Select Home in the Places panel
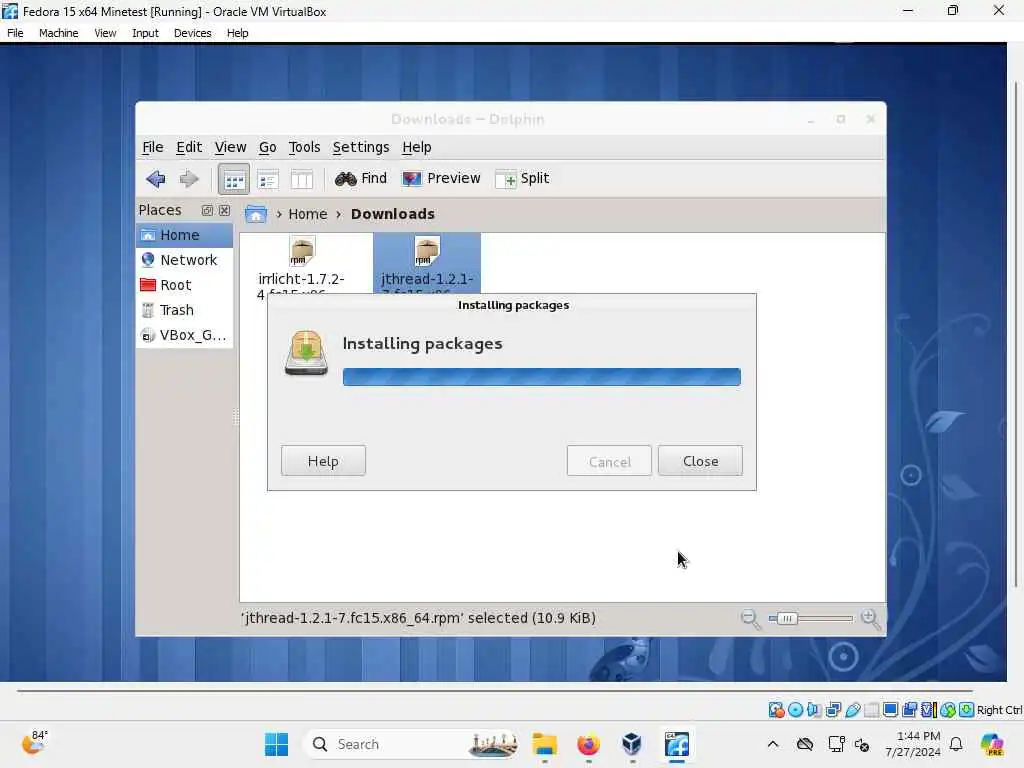1024x768 pixels. click(x=184, y=235)
